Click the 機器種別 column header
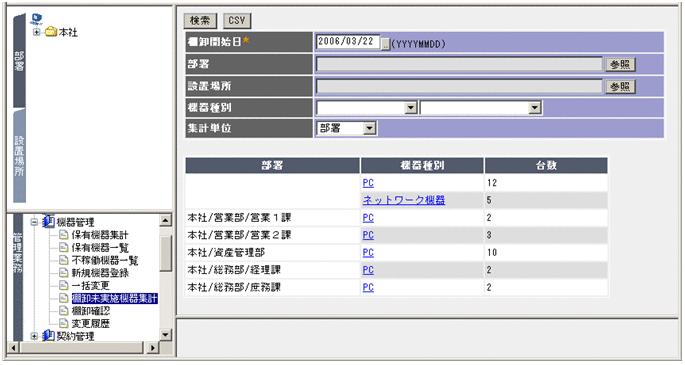The height and width of the screenshot is (365, 685). [422, 165]
